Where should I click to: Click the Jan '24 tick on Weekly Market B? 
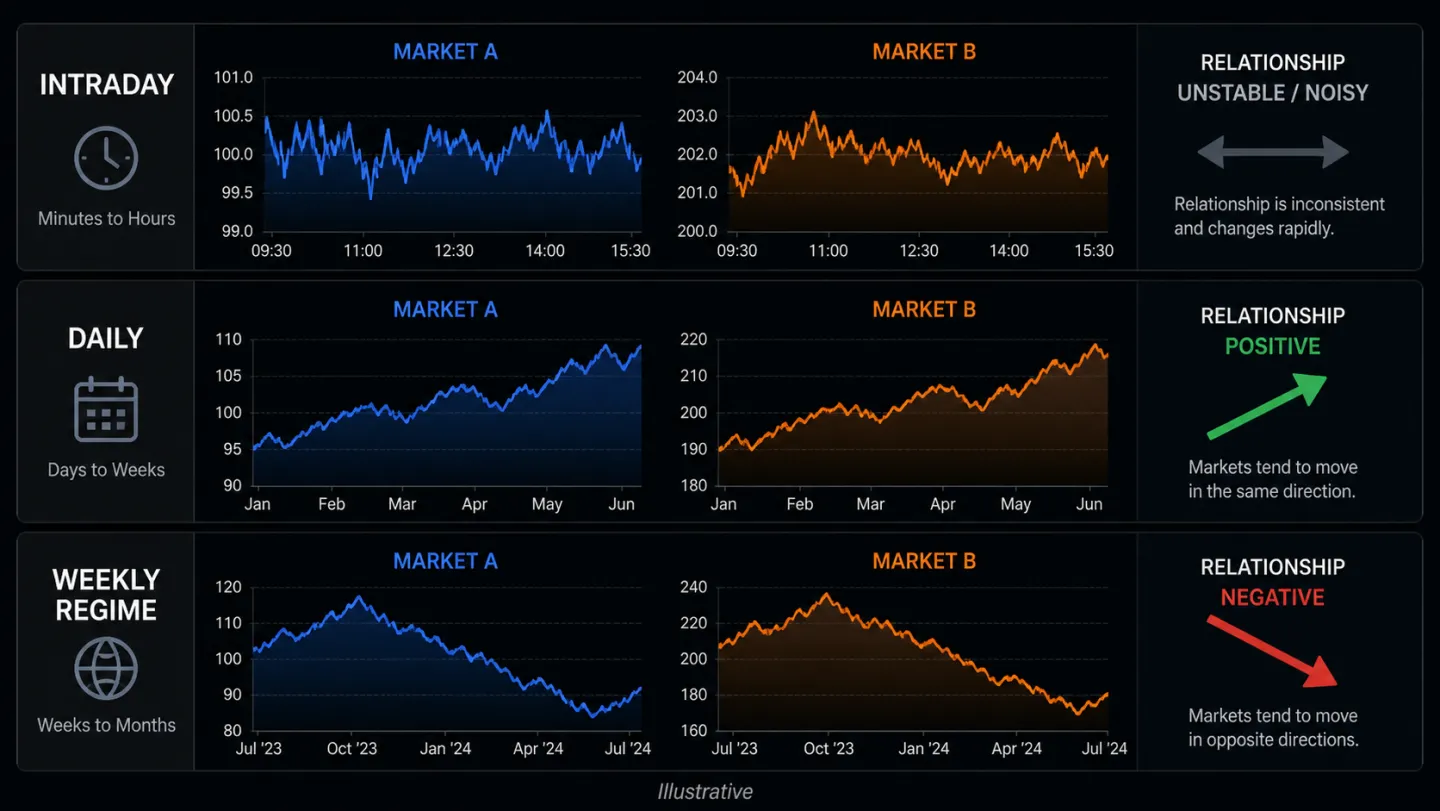click(924, 749)
